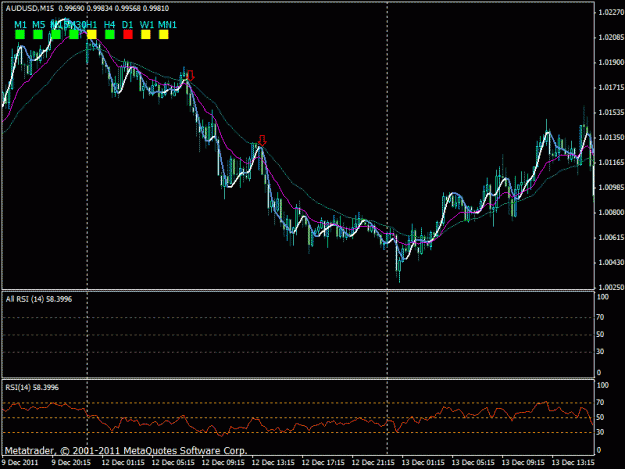
Task: Click the 13 Dec 09:15 time label
Action: [x=523, y=463]
